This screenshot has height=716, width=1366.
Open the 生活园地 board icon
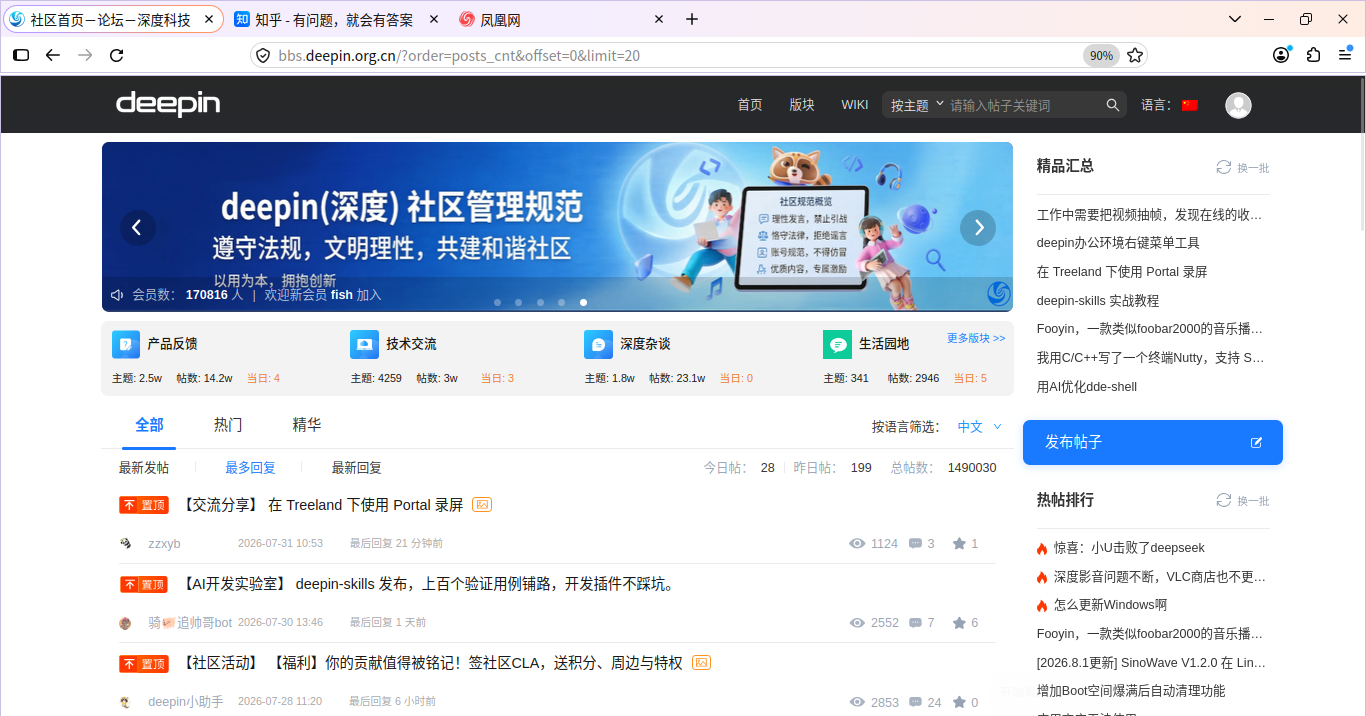click(837, 344)
